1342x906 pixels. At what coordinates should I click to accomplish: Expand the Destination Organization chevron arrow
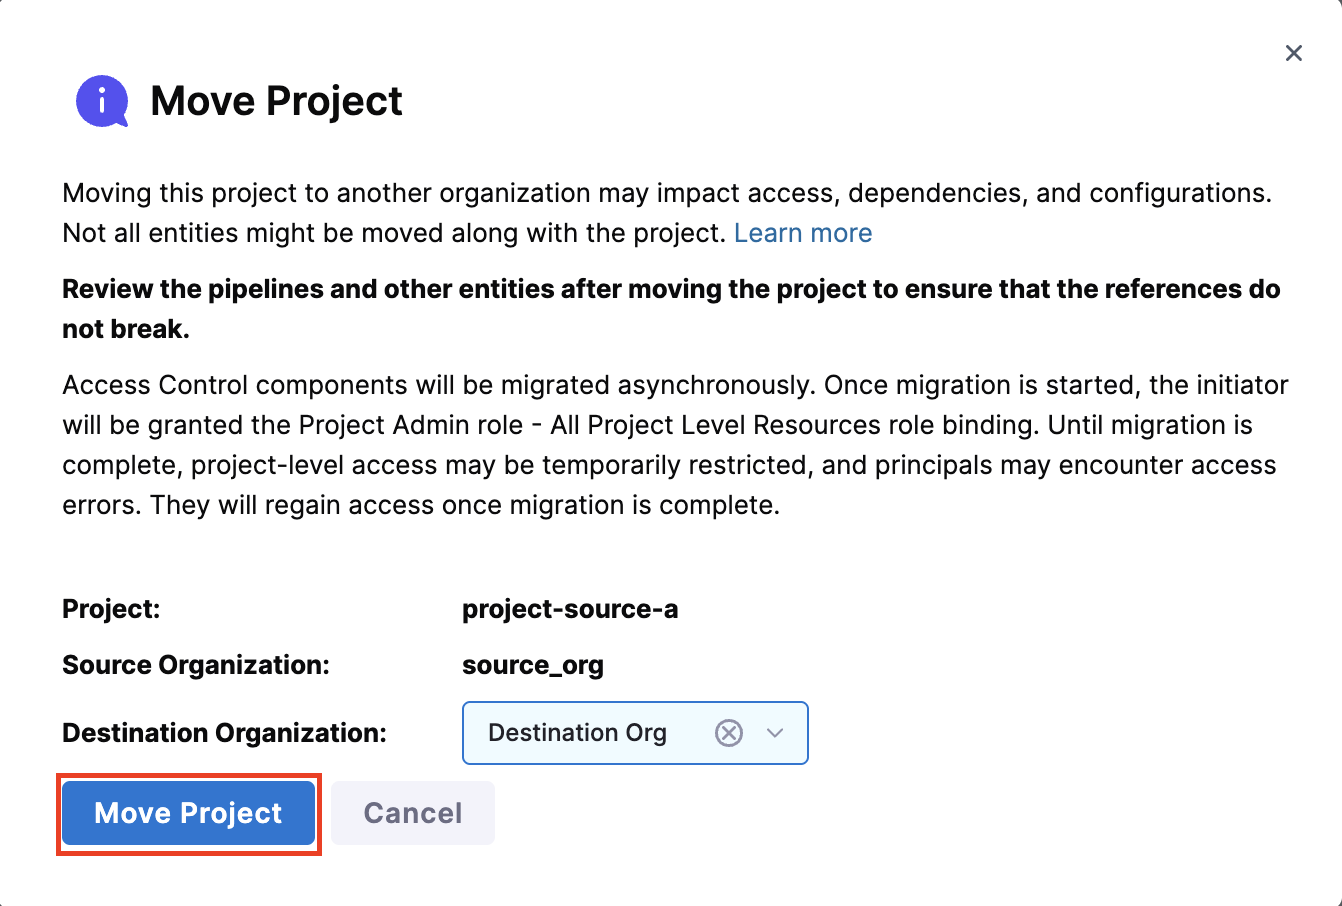pos(774,733)
